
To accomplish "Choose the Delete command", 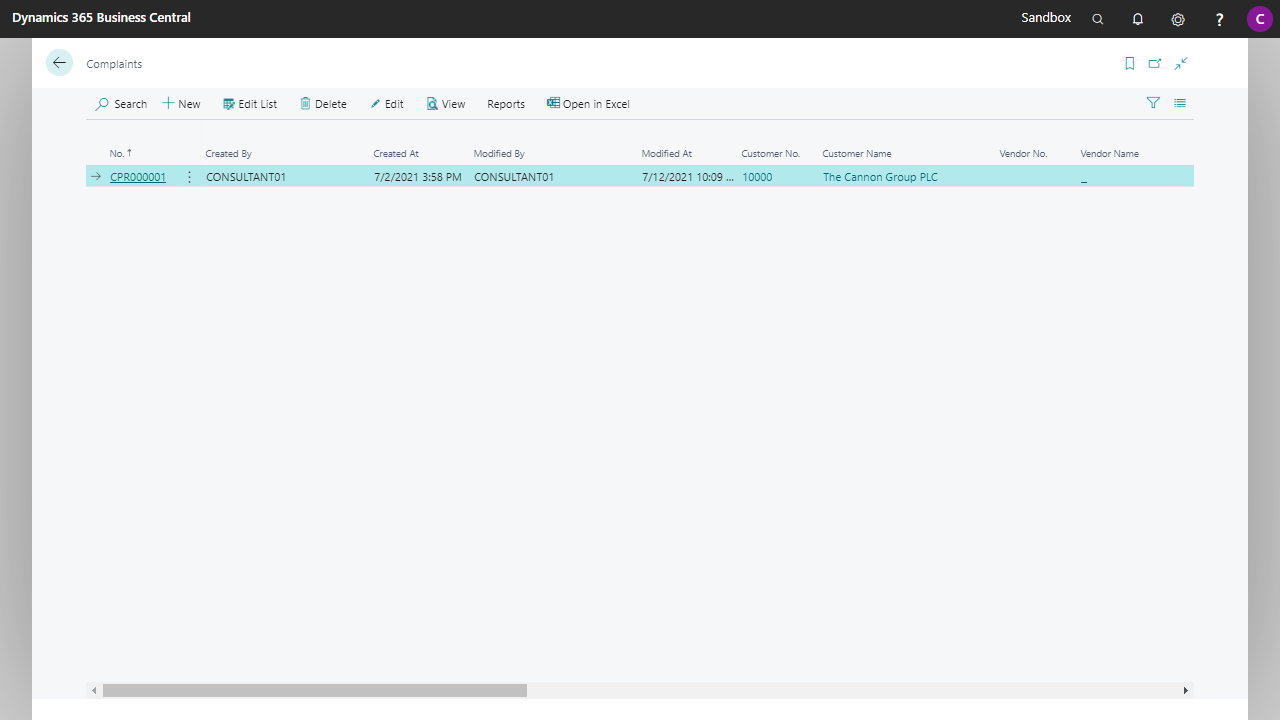I will pos(322,104).
